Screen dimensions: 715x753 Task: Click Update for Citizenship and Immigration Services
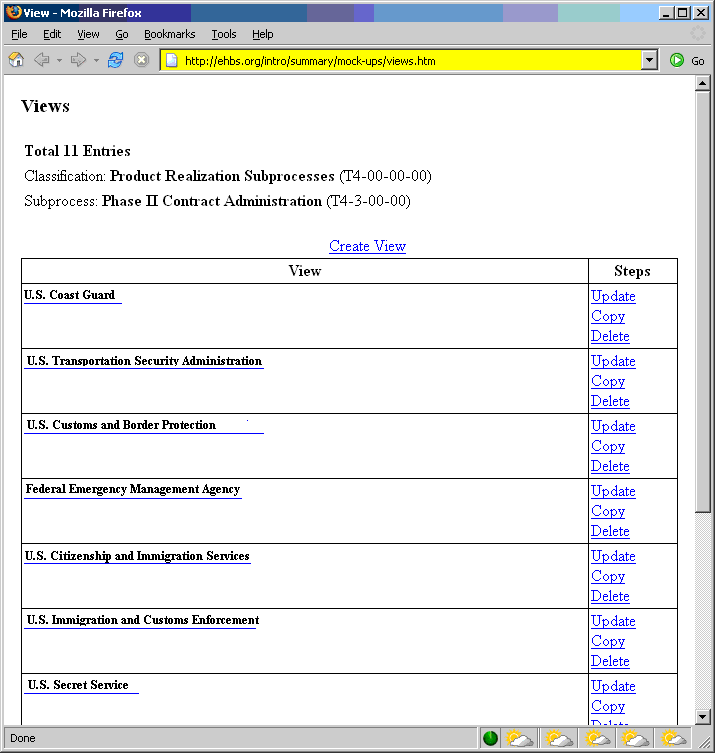click(x=613, y=556)
